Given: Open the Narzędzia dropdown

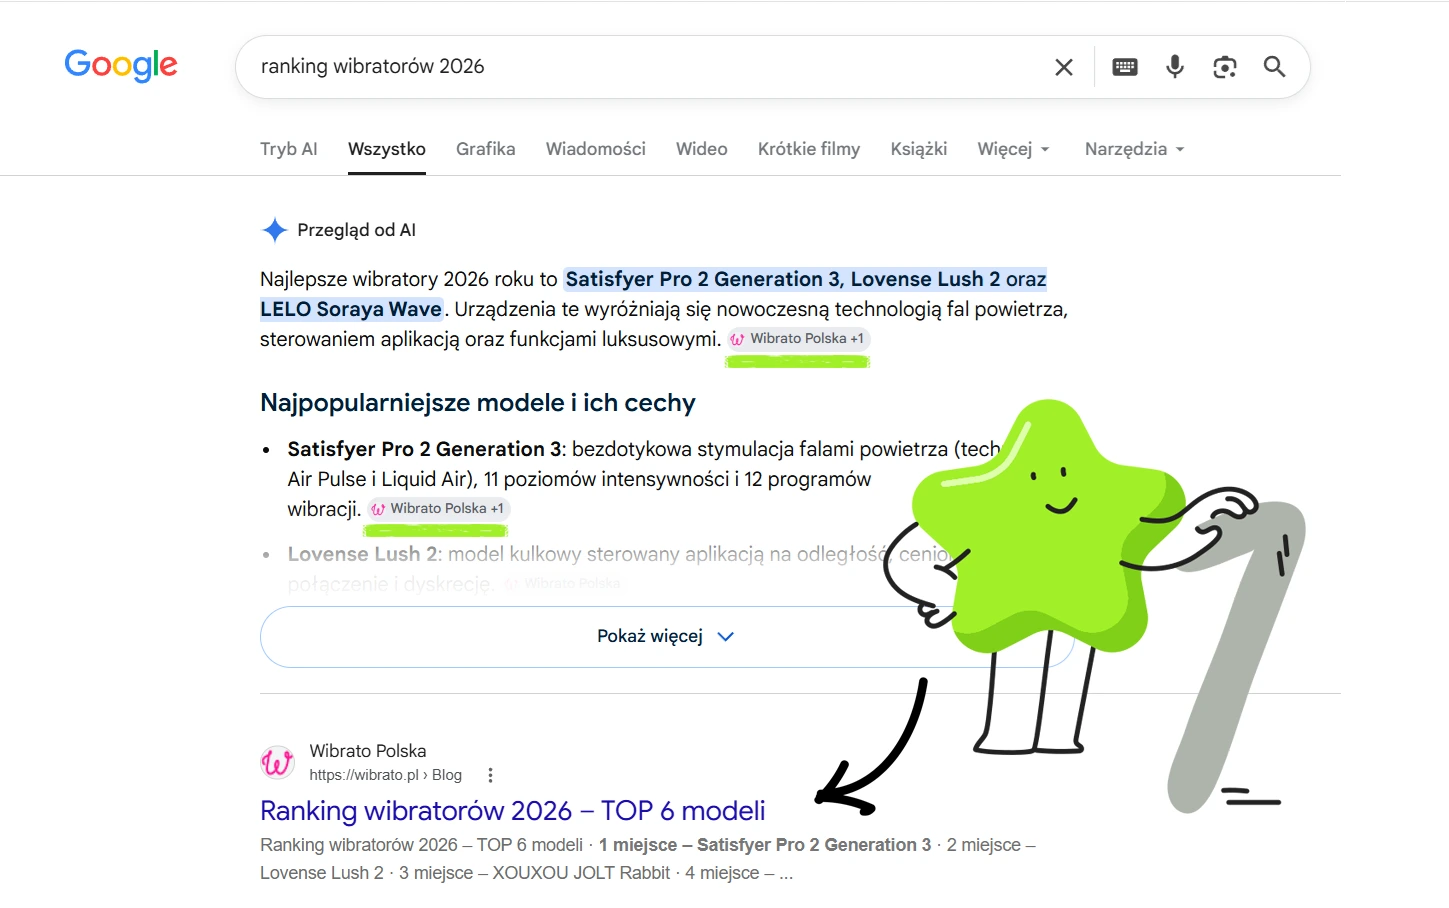Looking at the screenshot, I should tap(1134, 149).
